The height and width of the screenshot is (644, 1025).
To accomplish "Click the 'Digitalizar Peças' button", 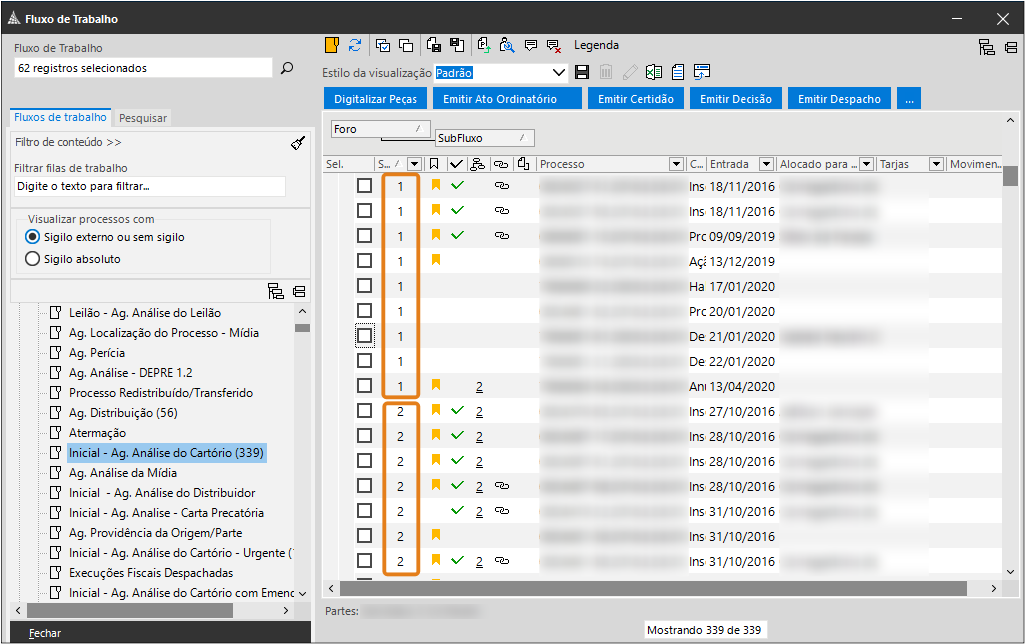I will pyautogui.click(x=375, y=99).
